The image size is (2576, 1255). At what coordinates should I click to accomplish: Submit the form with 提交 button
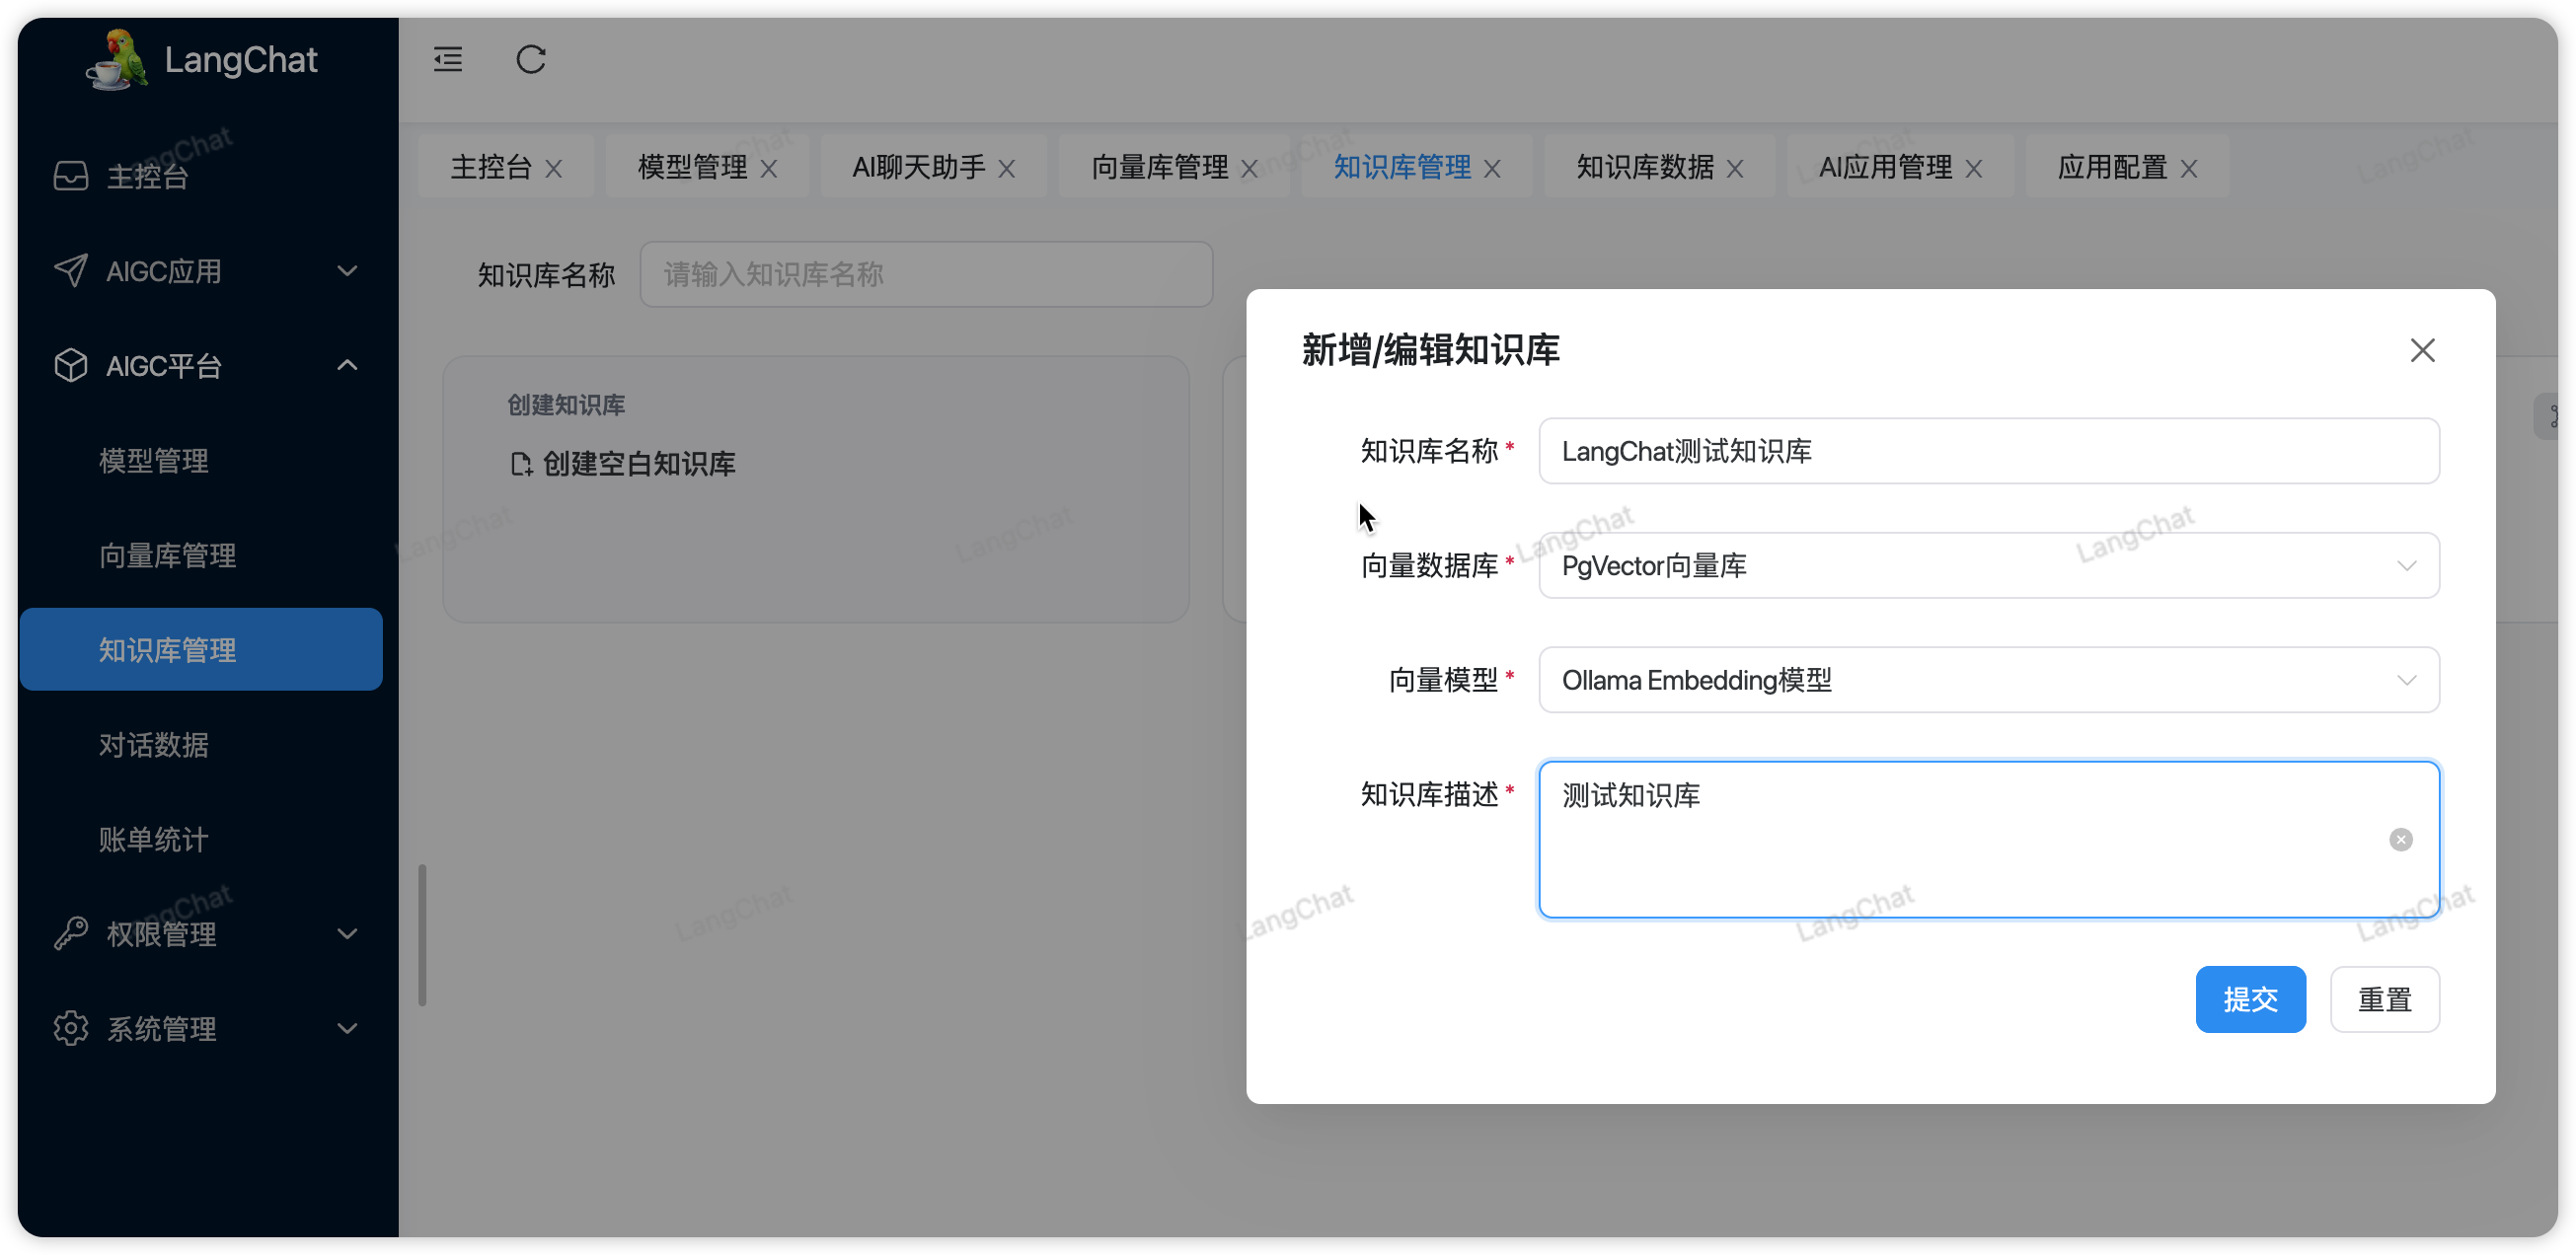coord(2251,1000)
